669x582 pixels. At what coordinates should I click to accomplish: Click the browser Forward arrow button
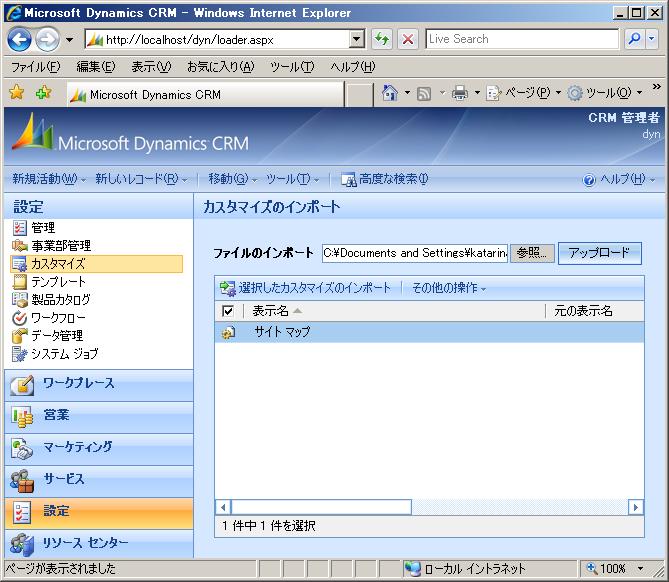coord(47,40)
